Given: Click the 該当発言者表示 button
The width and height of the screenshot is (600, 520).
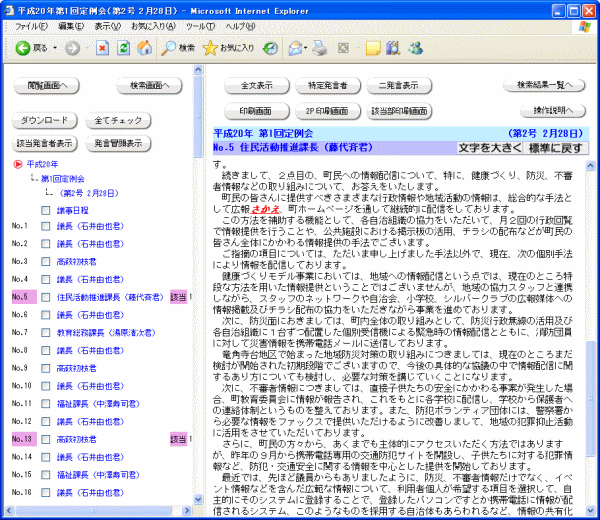Looking at the screenshot, I should [x=44, y=143].
